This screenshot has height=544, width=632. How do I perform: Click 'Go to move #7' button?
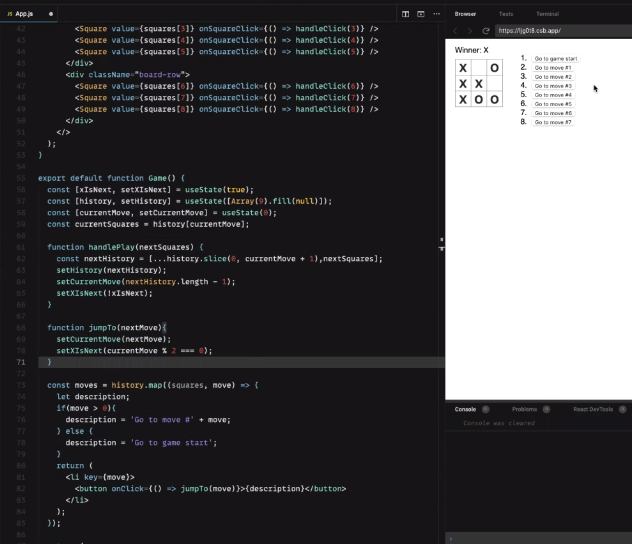(x=553, y=122)
